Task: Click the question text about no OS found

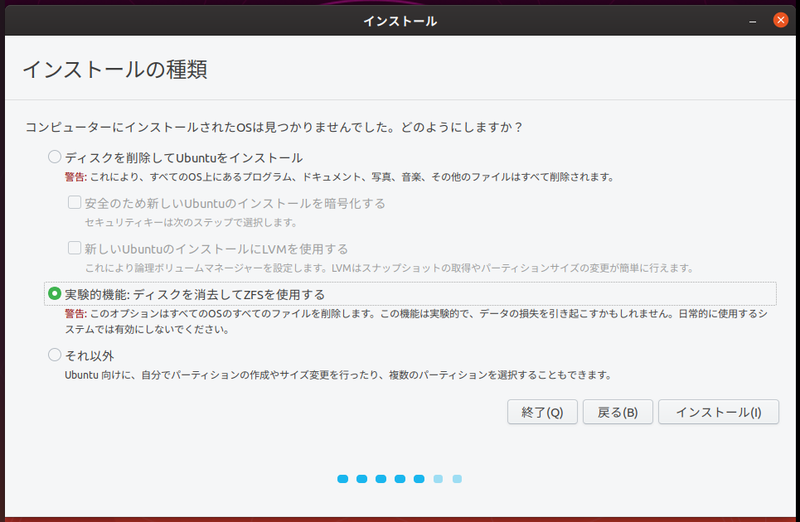Action: 274,127
